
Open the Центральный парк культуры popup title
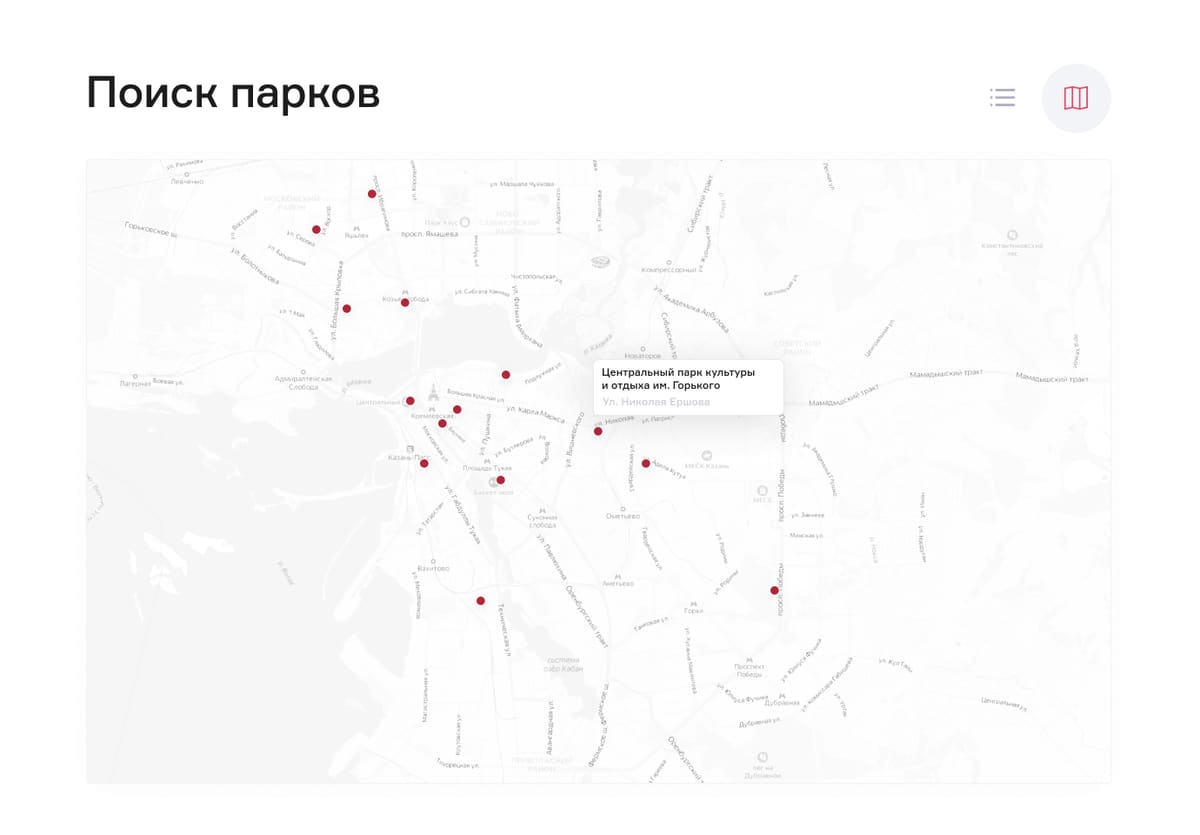click(678, 378)
